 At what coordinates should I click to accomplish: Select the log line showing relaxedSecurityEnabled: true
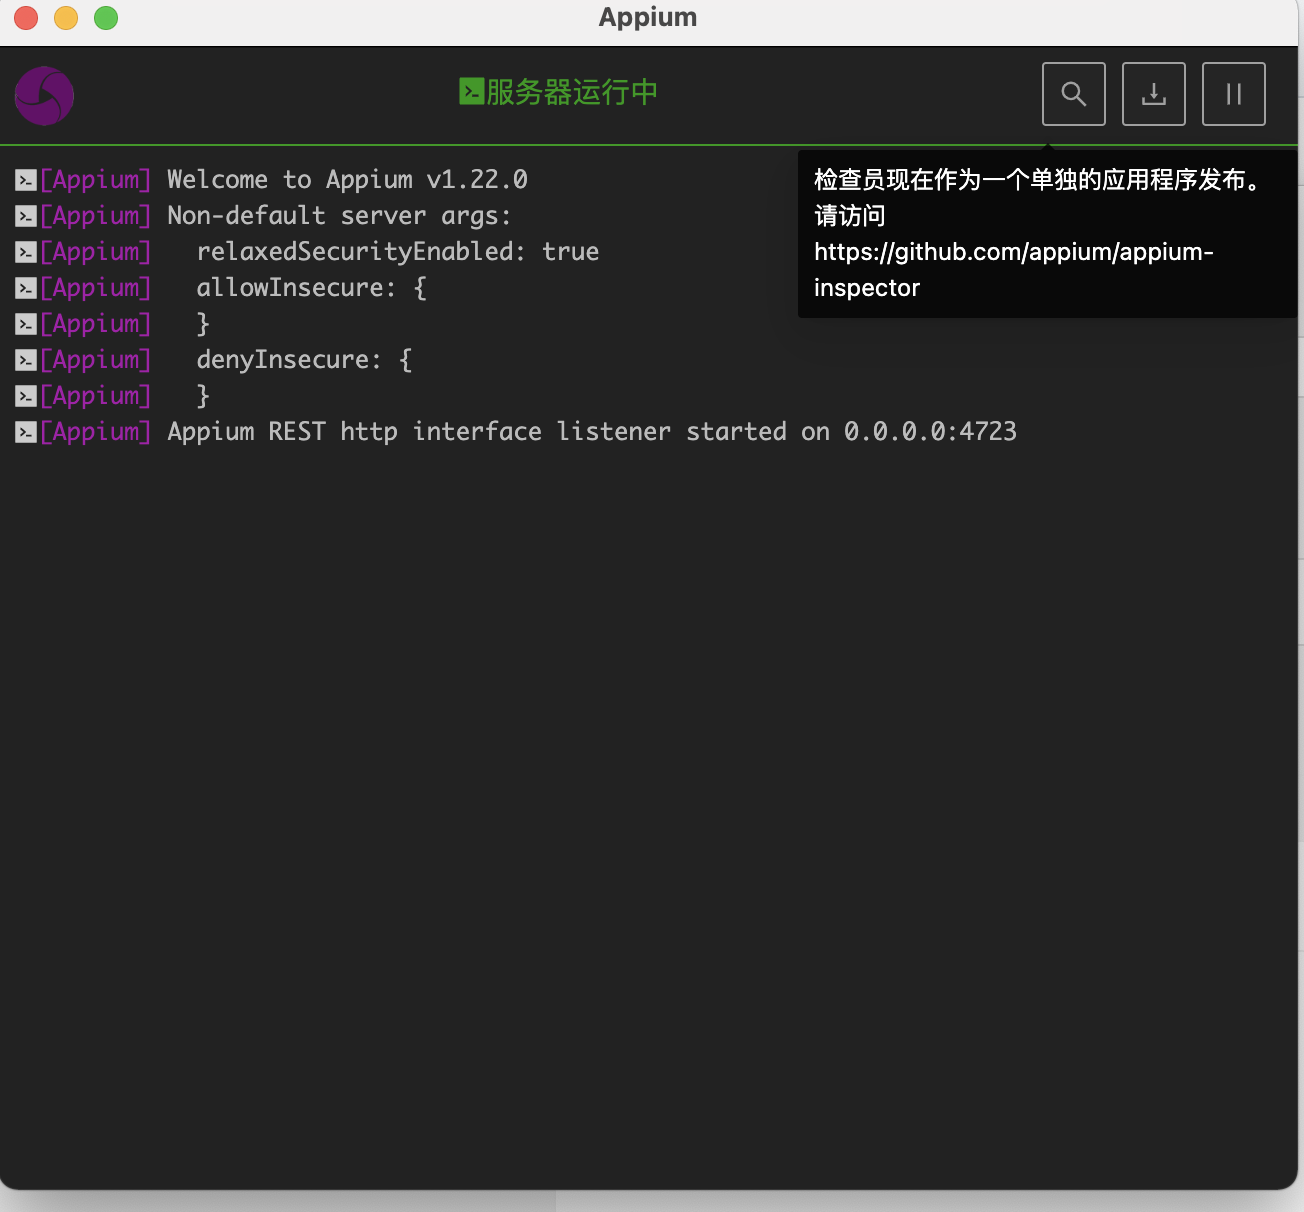(396, 252)
